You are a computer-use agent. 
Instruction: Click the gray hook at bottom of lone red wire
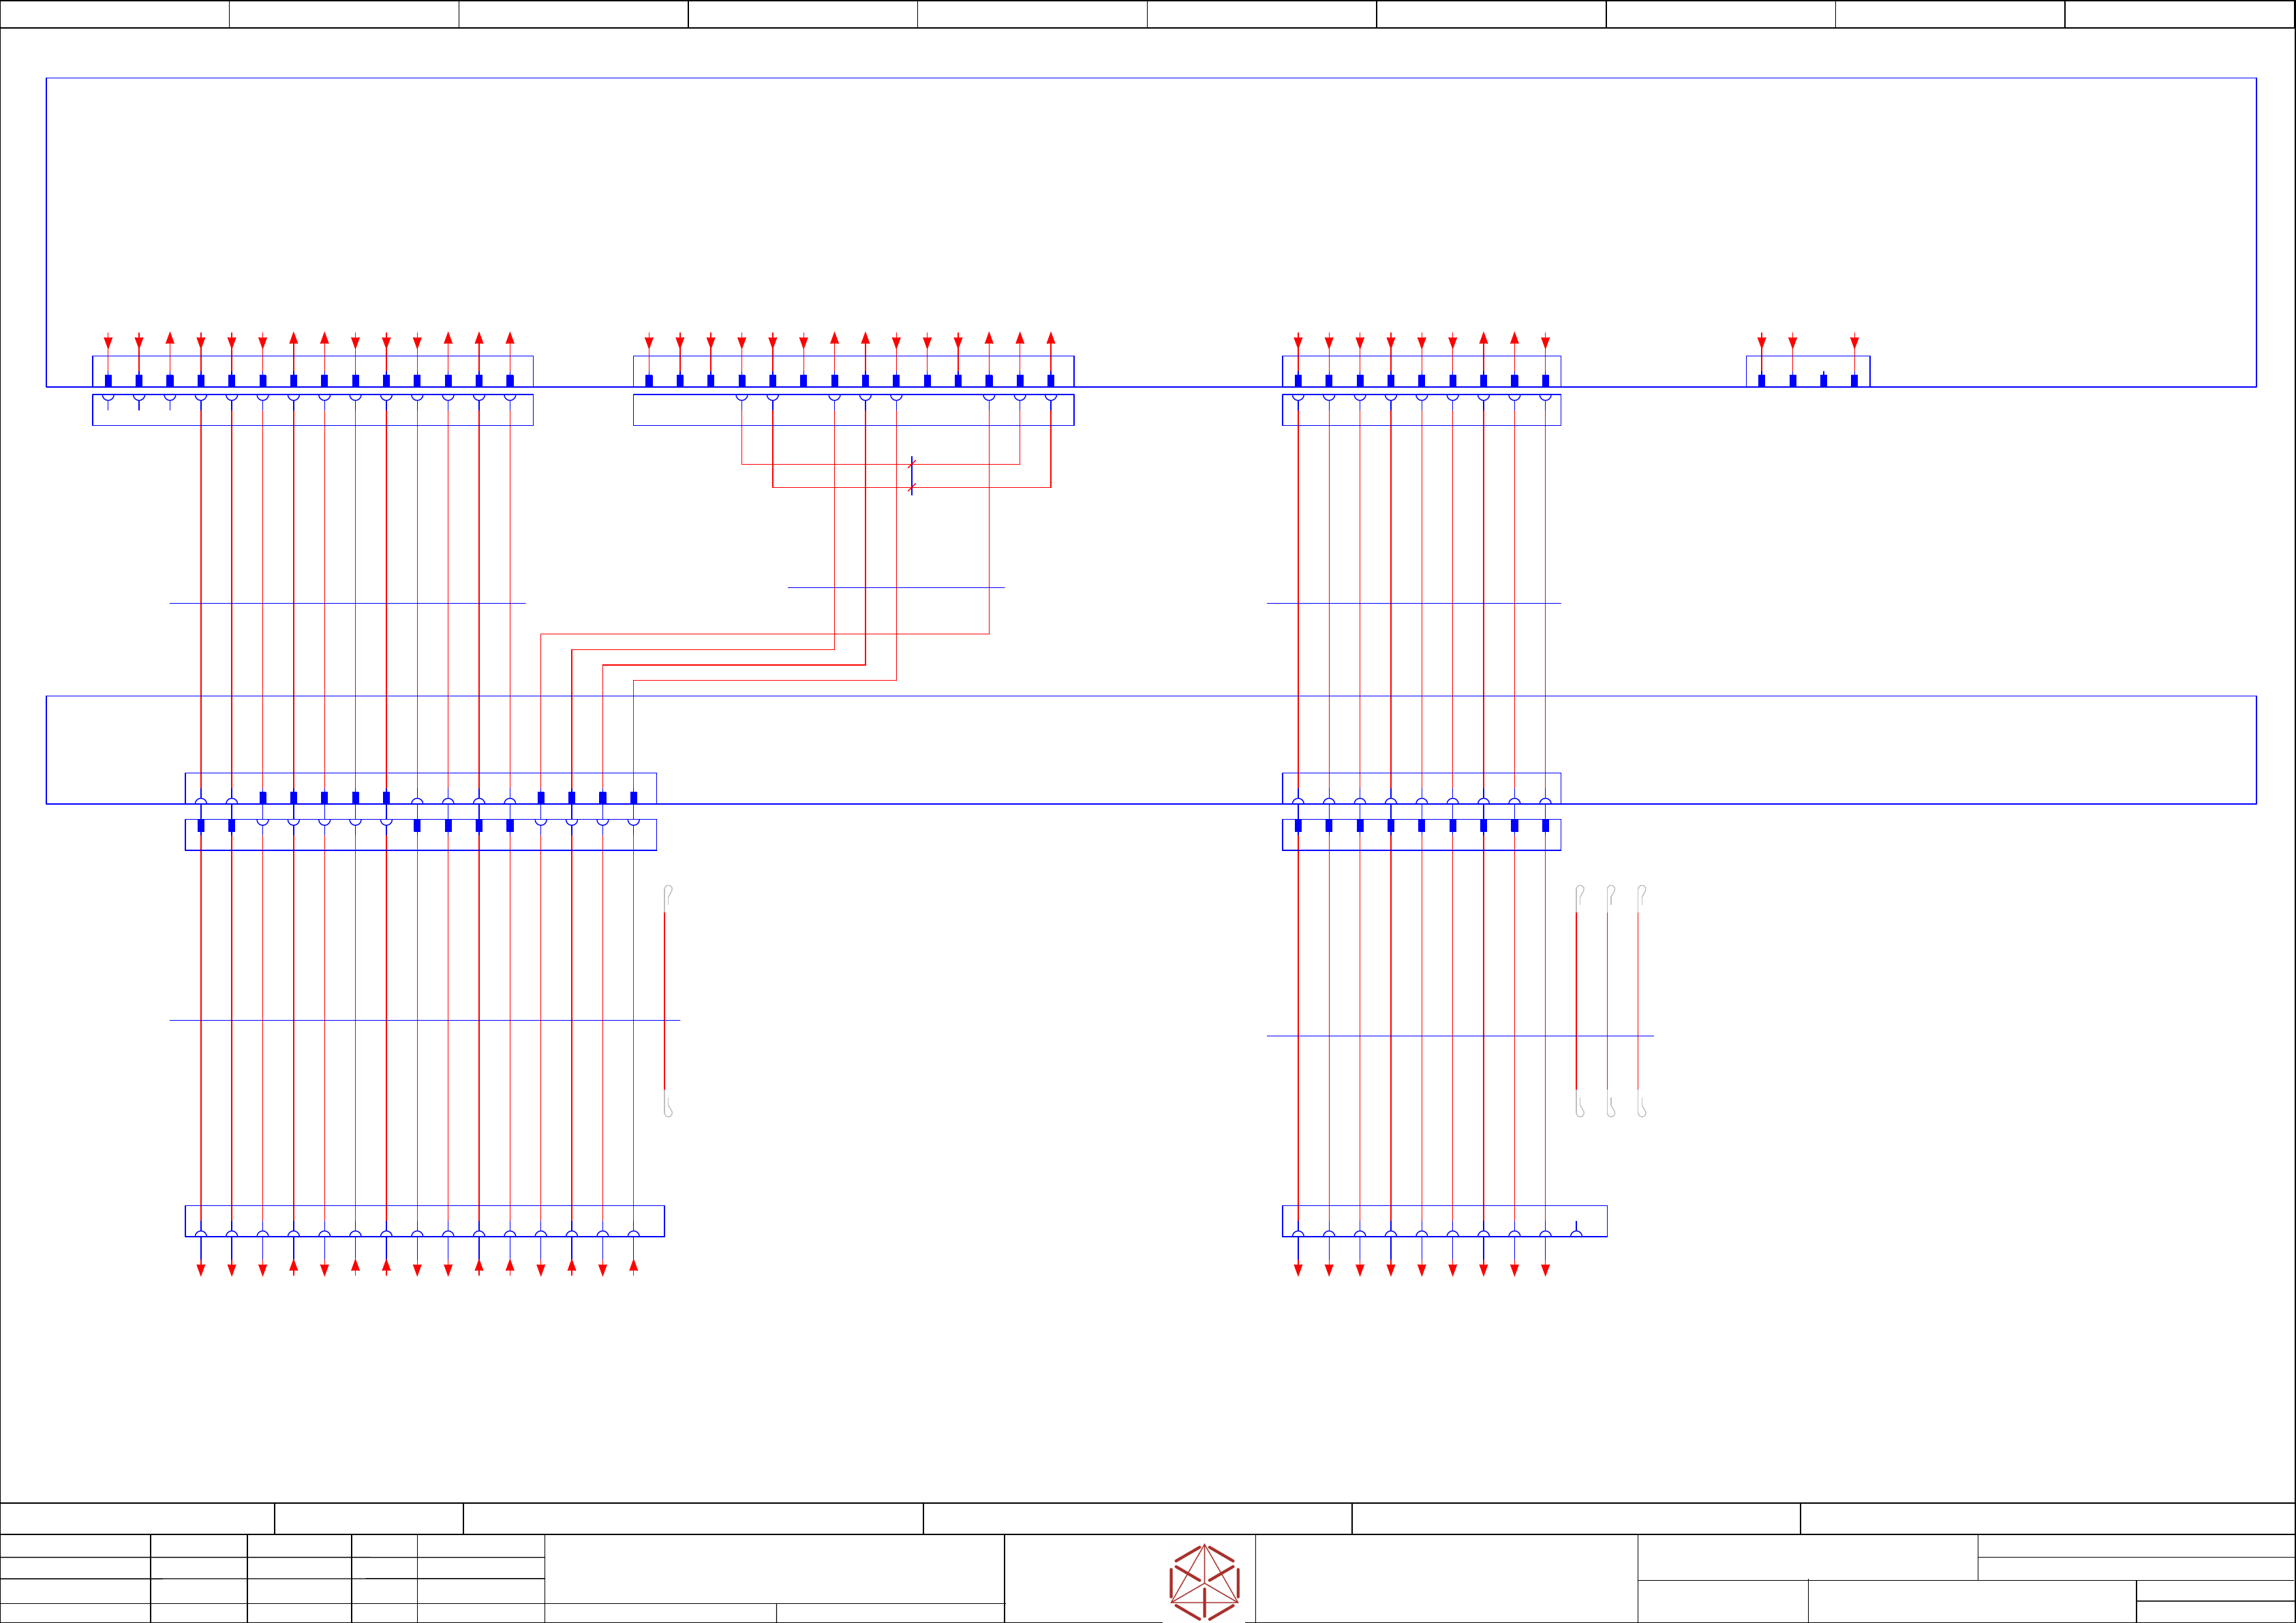coord(668,1105)
